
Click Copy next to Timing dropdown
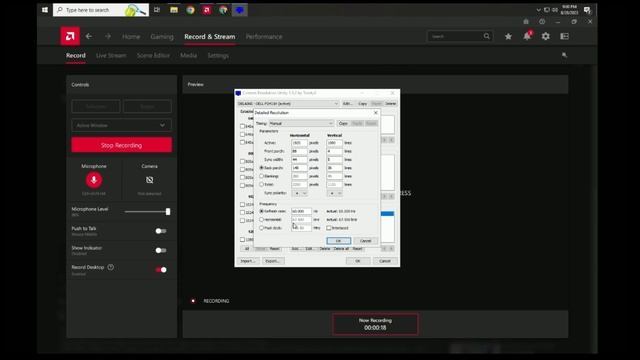[x=343, y=123]
